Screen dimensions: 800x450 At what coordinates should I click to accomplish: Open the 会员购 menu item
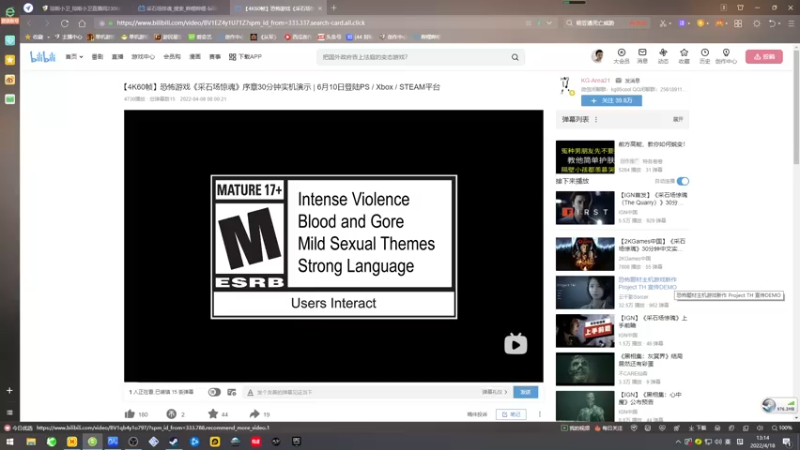[172, 57]
